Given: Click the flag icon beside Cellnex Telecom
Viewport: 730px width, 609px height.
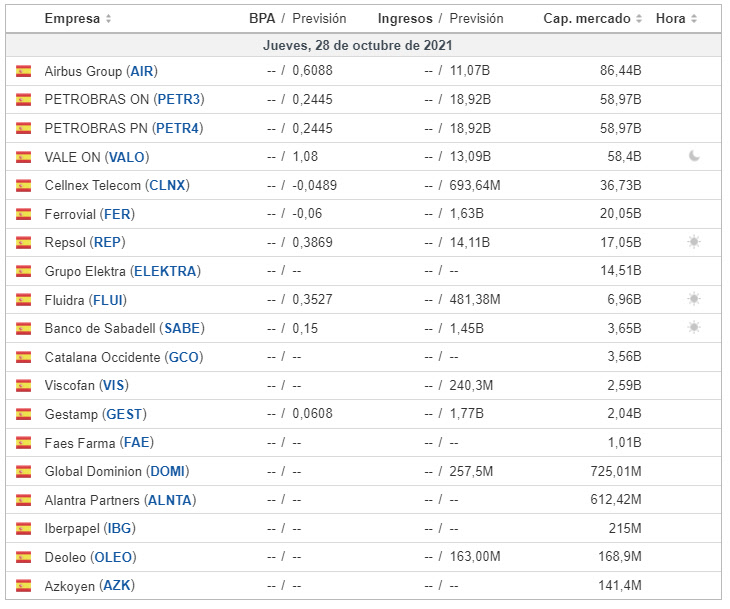Looking at the screenshot, I should coord(23,186).
